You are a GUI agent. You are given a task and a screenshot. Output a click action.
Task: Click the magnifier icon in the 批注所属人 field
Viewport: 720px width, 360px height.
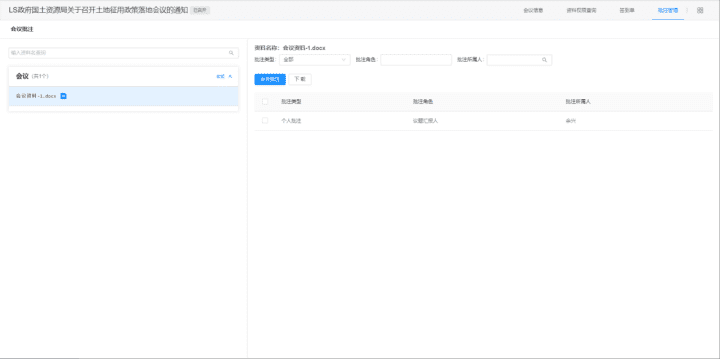click(x=545, y=60)
